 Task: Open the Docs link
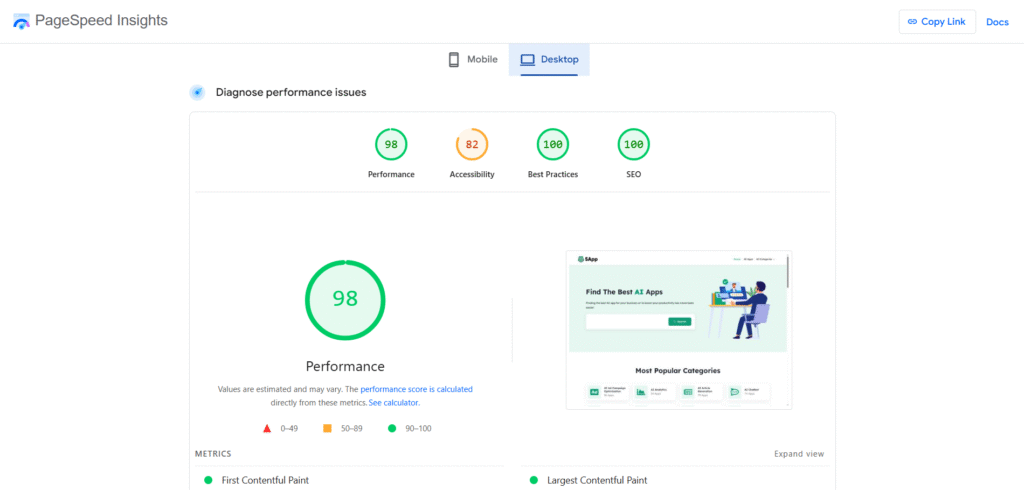pos(997,22)
